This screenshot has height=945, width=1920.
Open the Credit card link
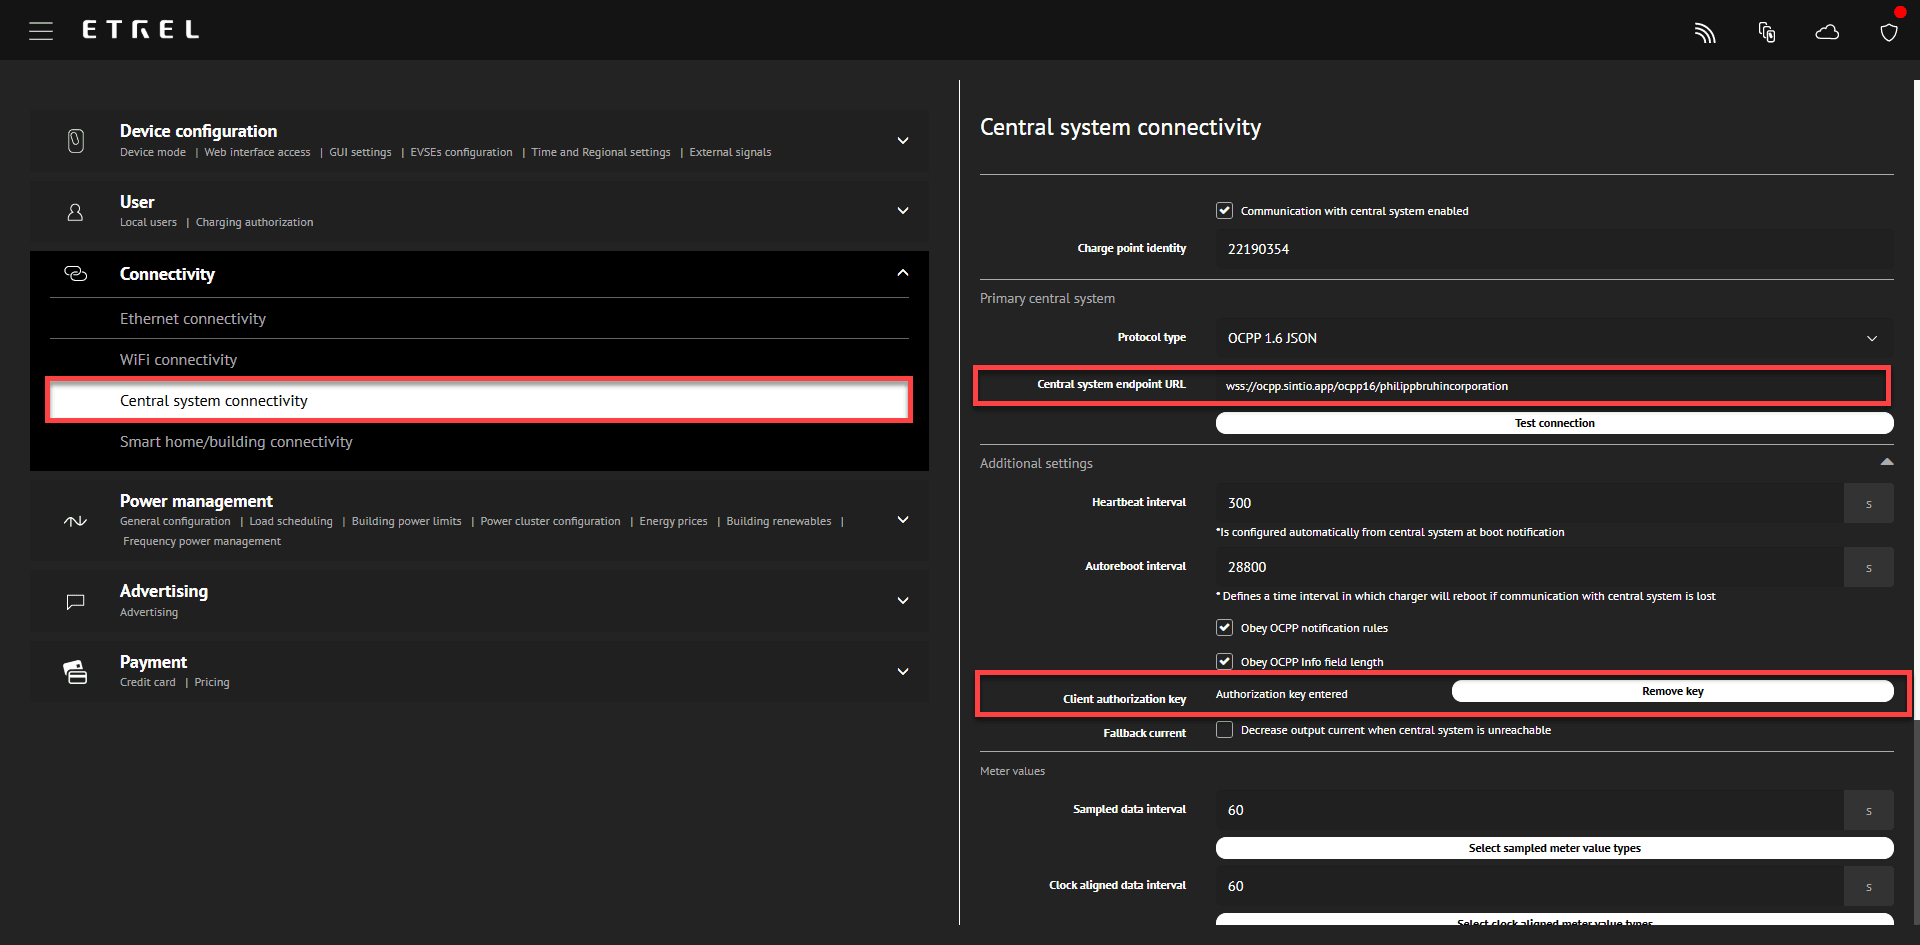tap(148, 683)
